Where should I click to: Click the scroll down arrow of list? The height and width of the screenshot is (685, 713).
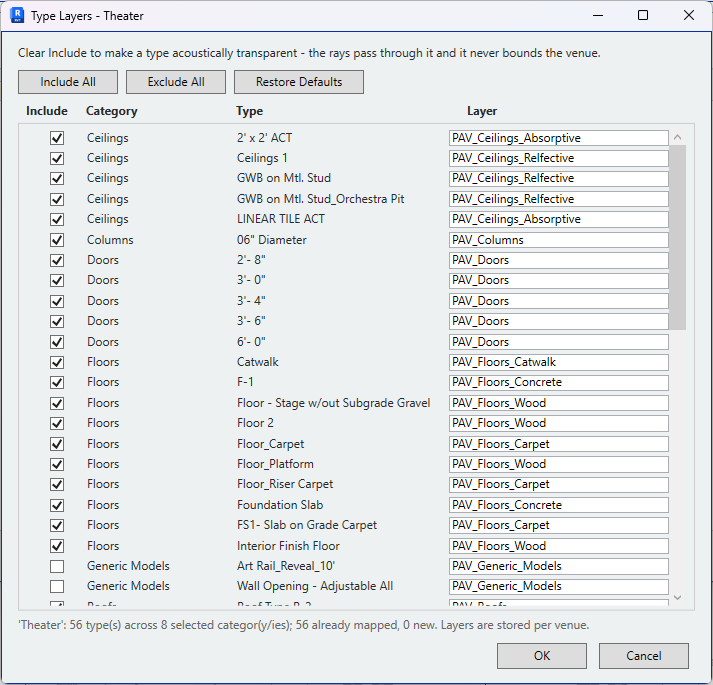(x=678, y=598)
